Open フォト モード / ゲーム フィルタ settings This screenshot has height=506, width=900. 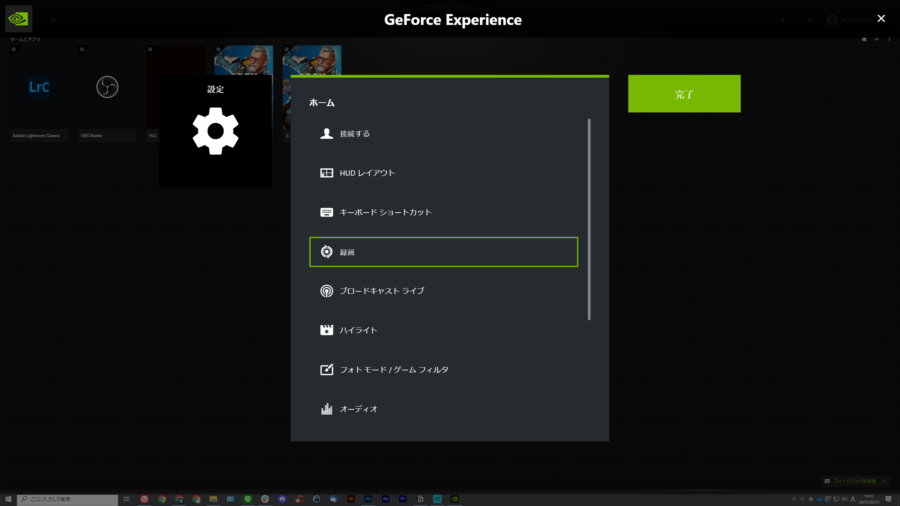click(443, 369)
